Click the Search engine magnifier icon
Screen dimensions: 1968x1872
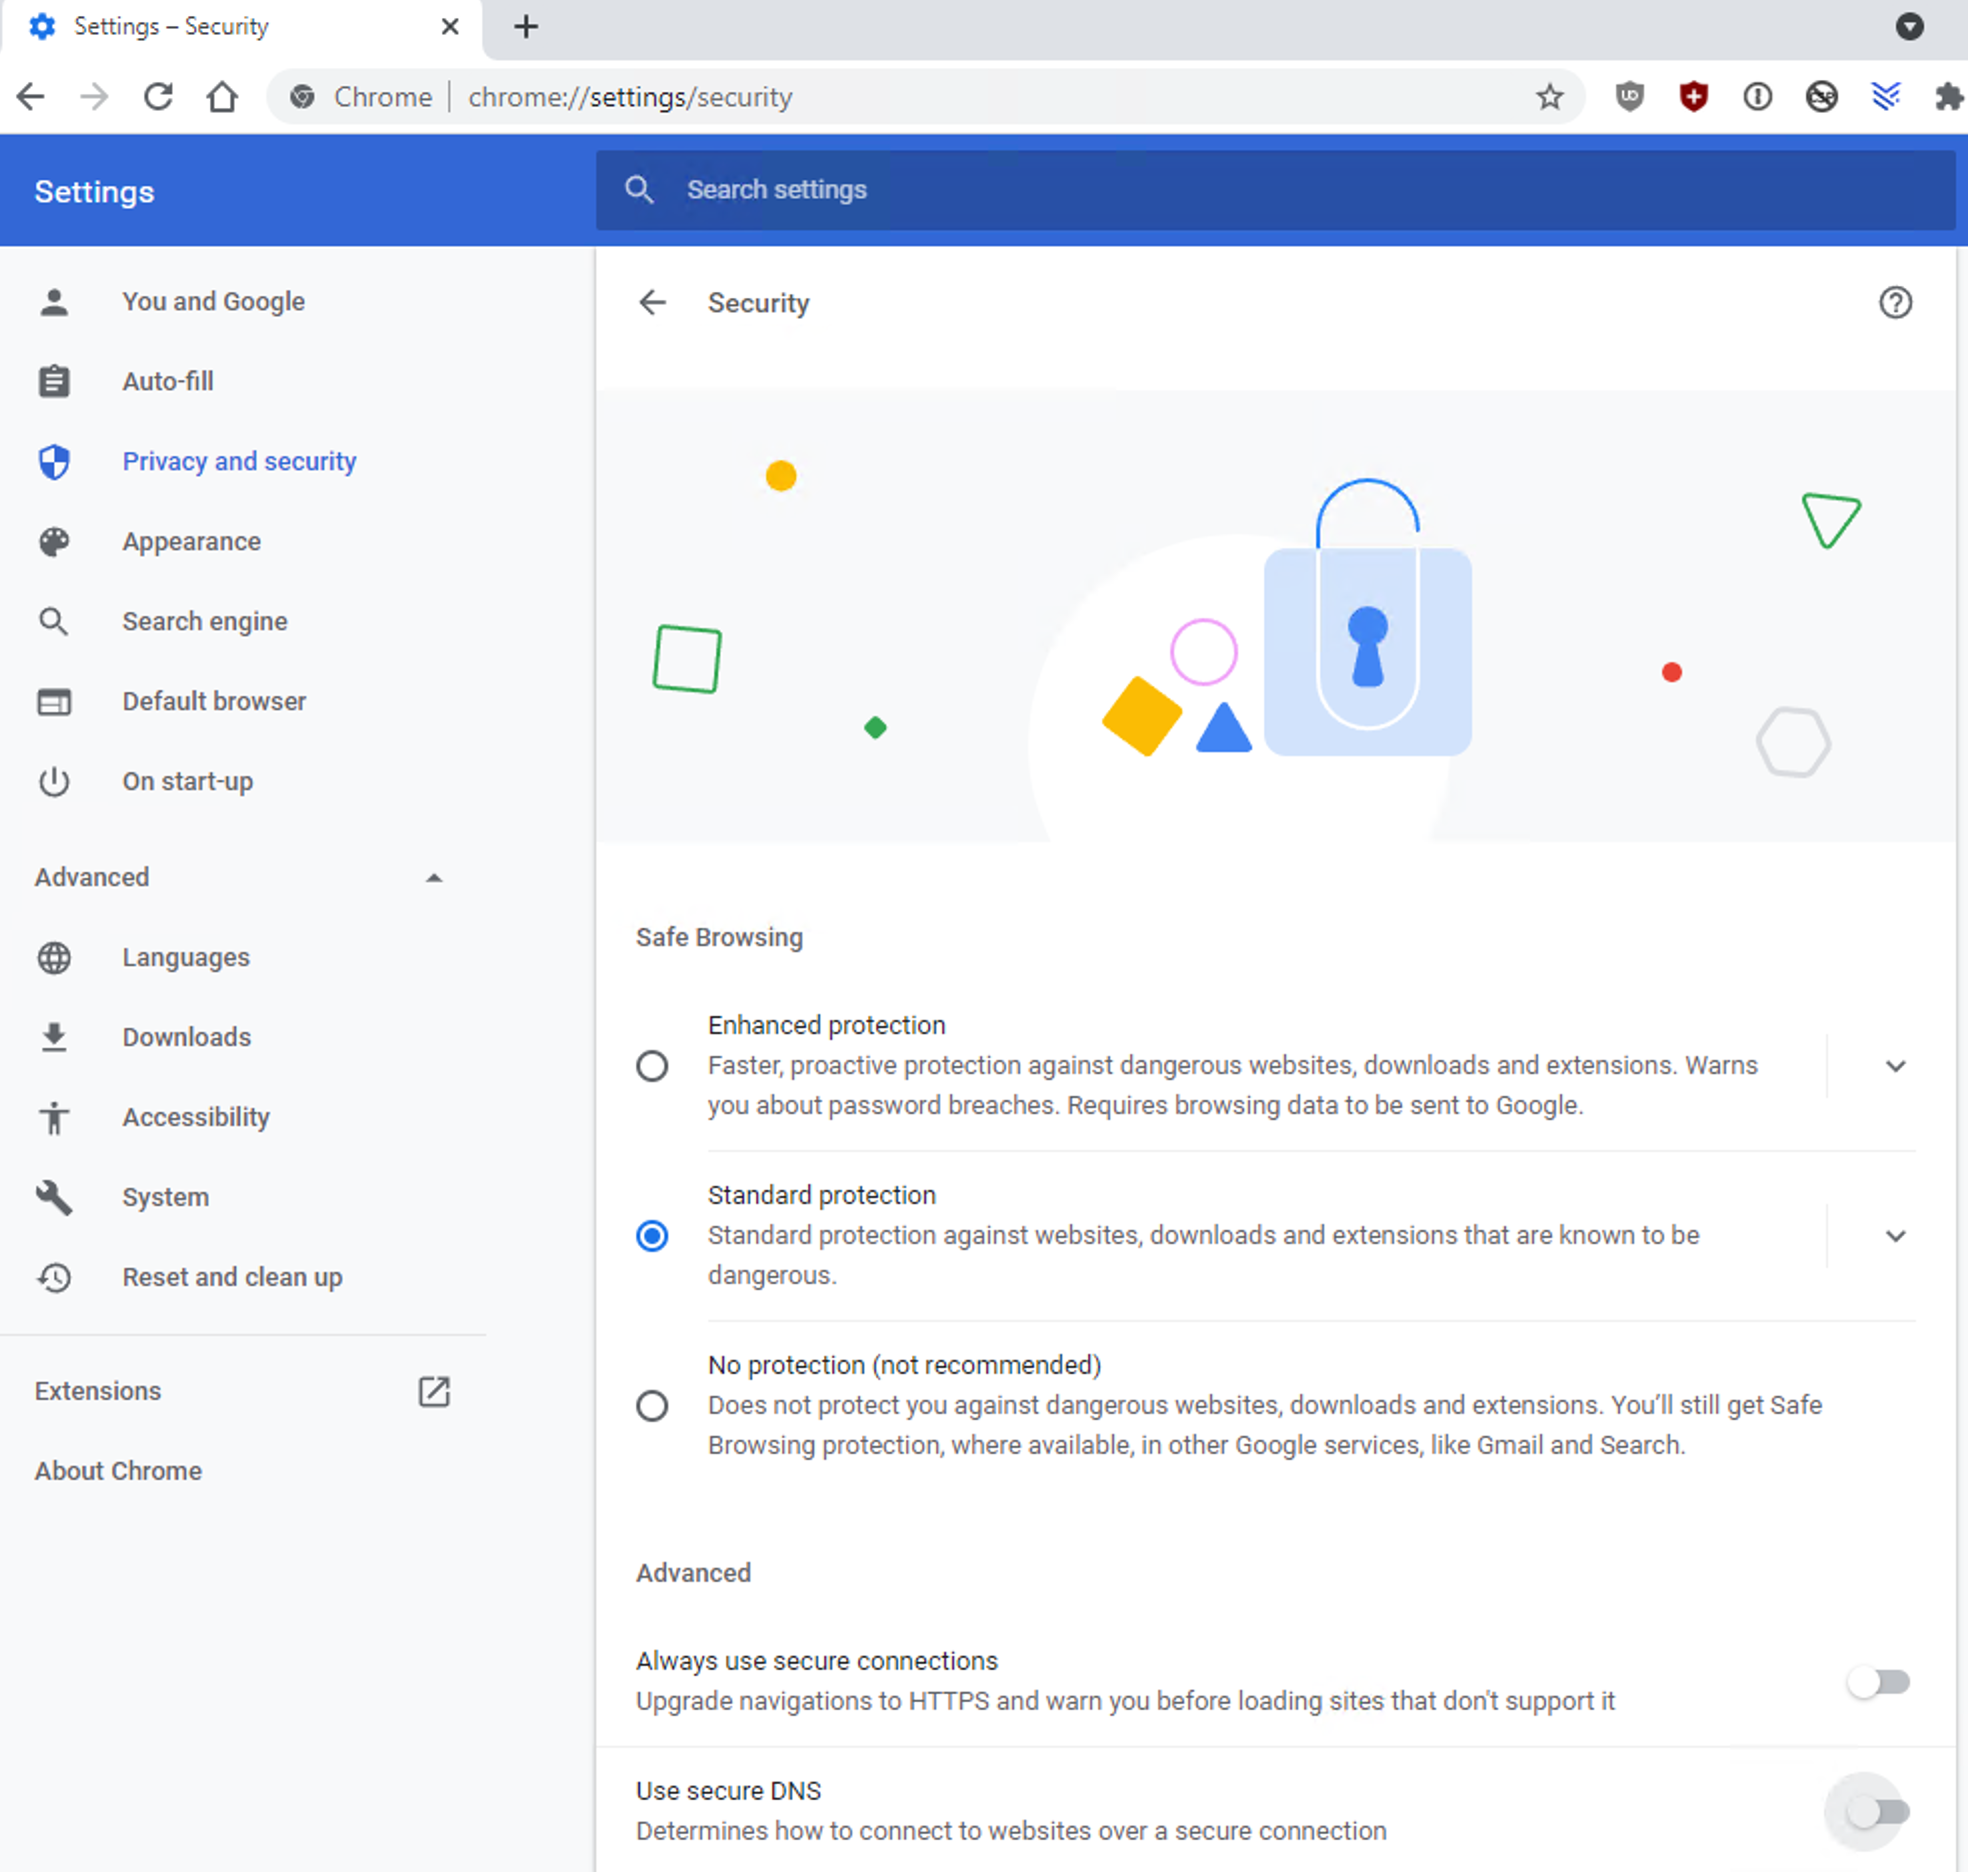[x=54, y=622]
